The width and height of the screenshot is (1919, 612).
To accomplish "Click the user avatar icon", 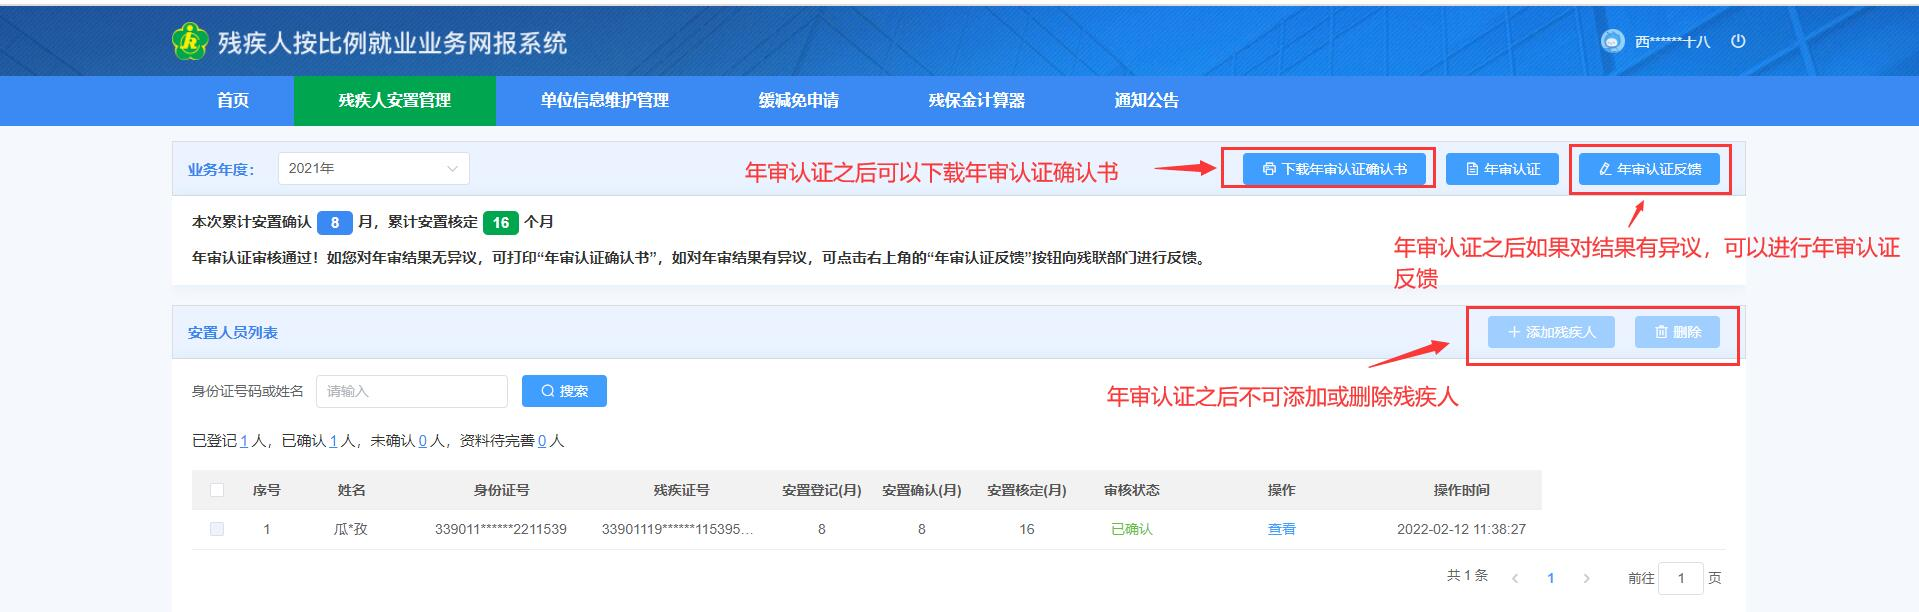I will click(x=1612, y=41).
